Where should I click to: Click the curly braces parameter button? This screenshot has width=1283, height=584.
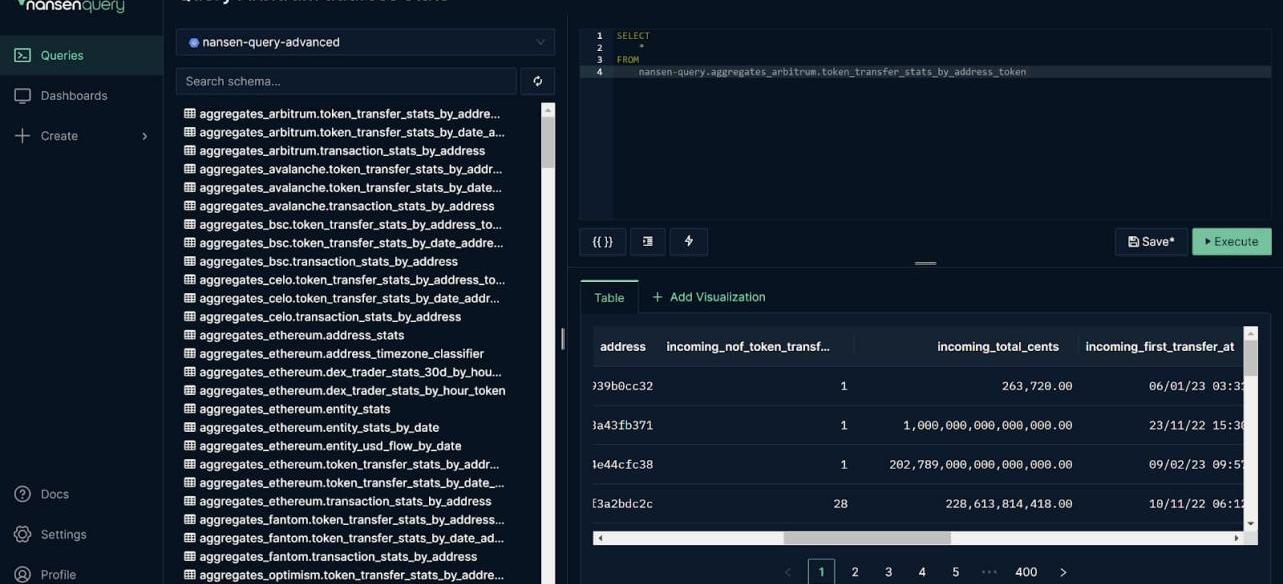(602, 241)
